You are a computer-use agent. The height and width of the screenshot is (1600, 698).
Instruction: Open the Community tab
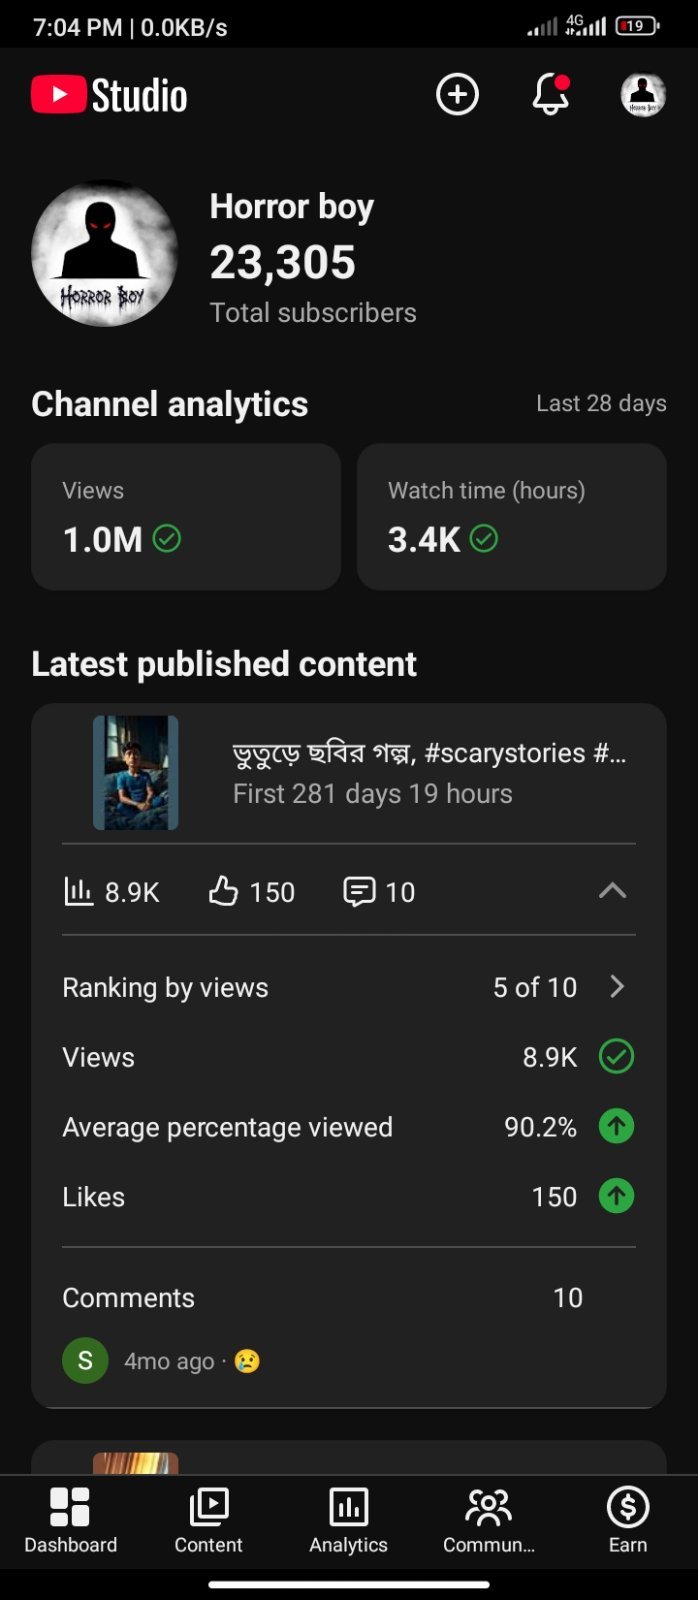(x=489, y=1520)
